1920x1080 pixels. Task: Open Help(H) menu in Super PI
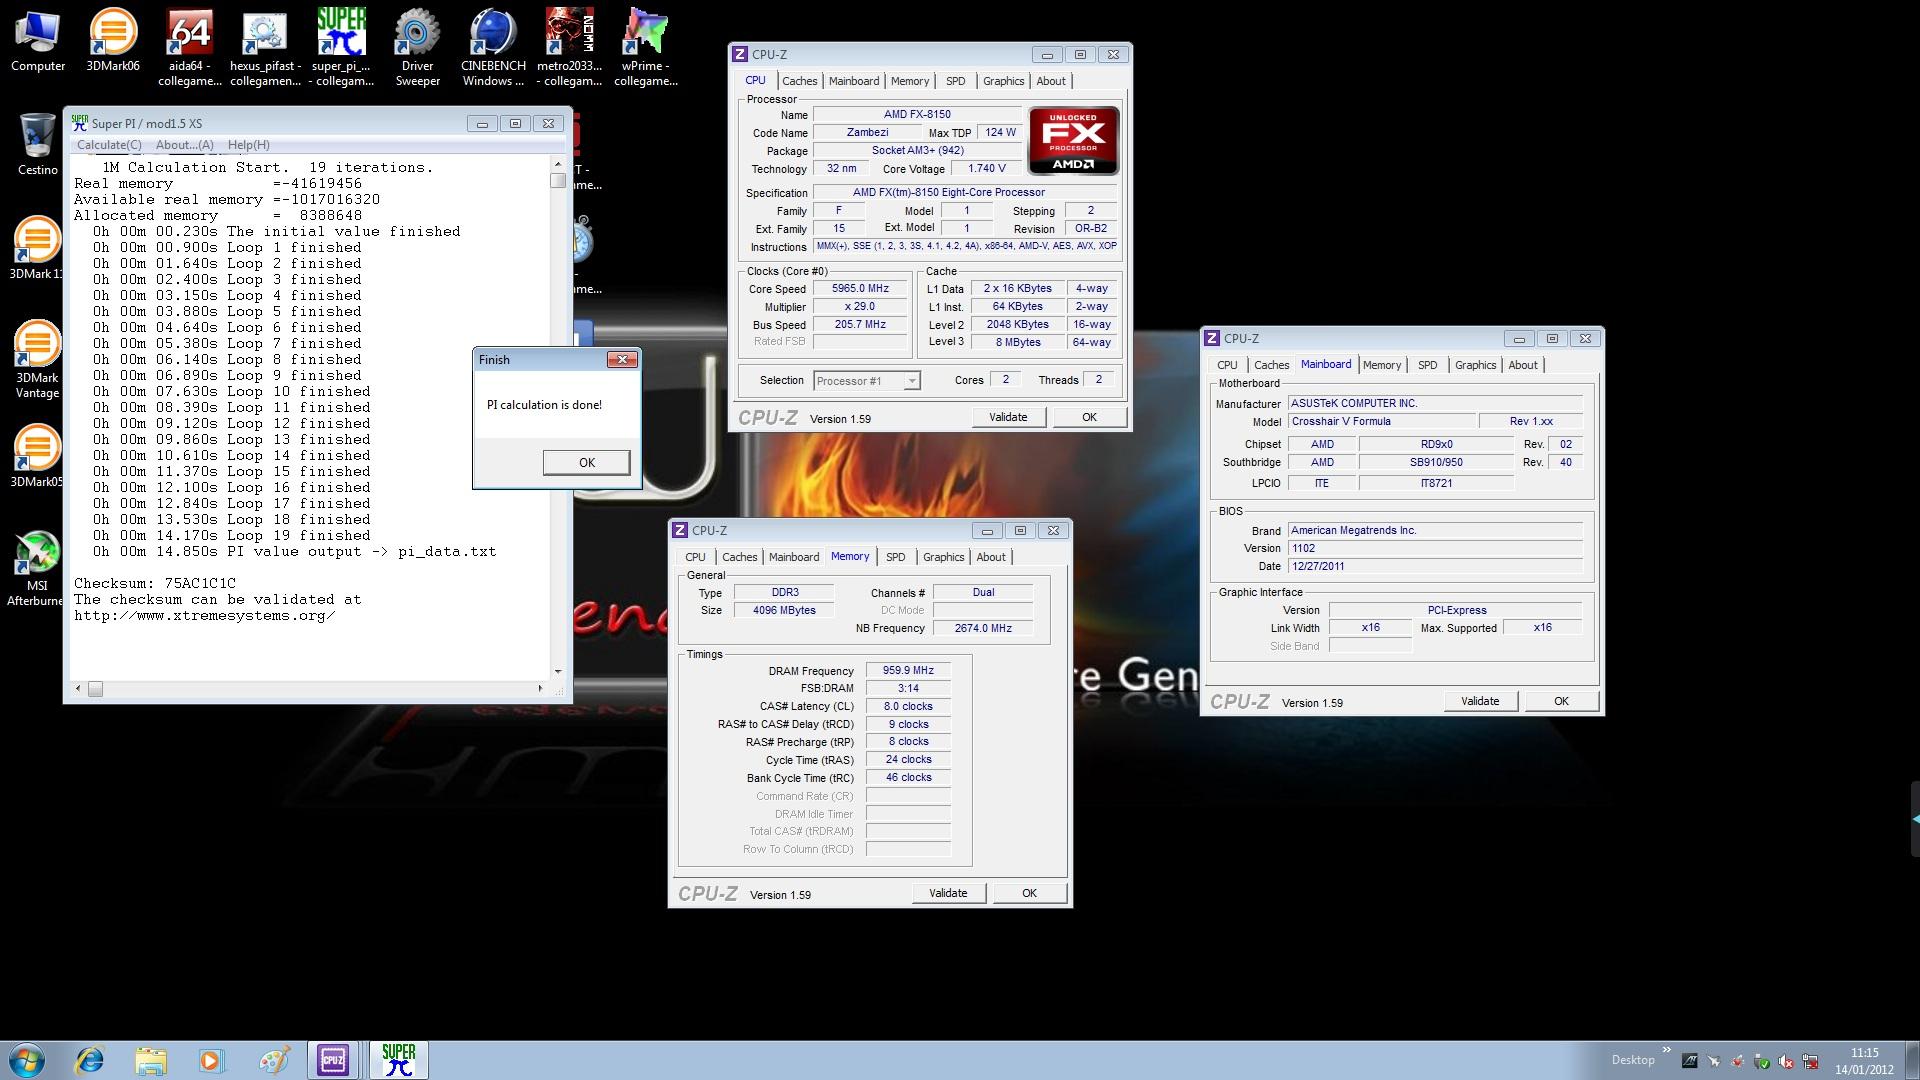click(249, 145)
